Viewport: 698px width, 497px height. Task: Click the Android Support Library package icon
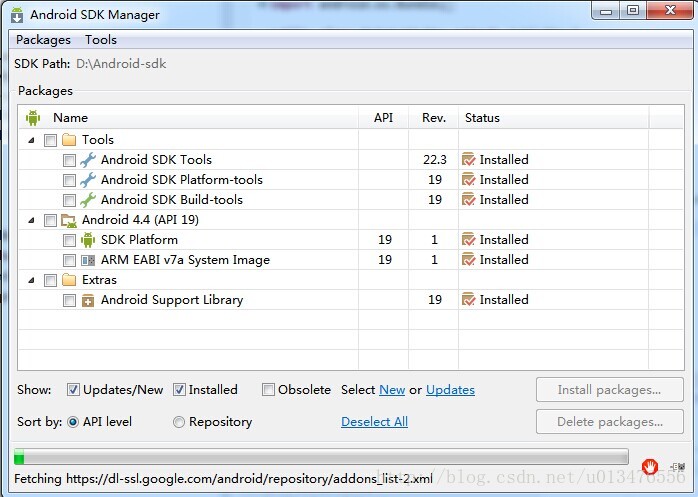(x=88, y=301)
